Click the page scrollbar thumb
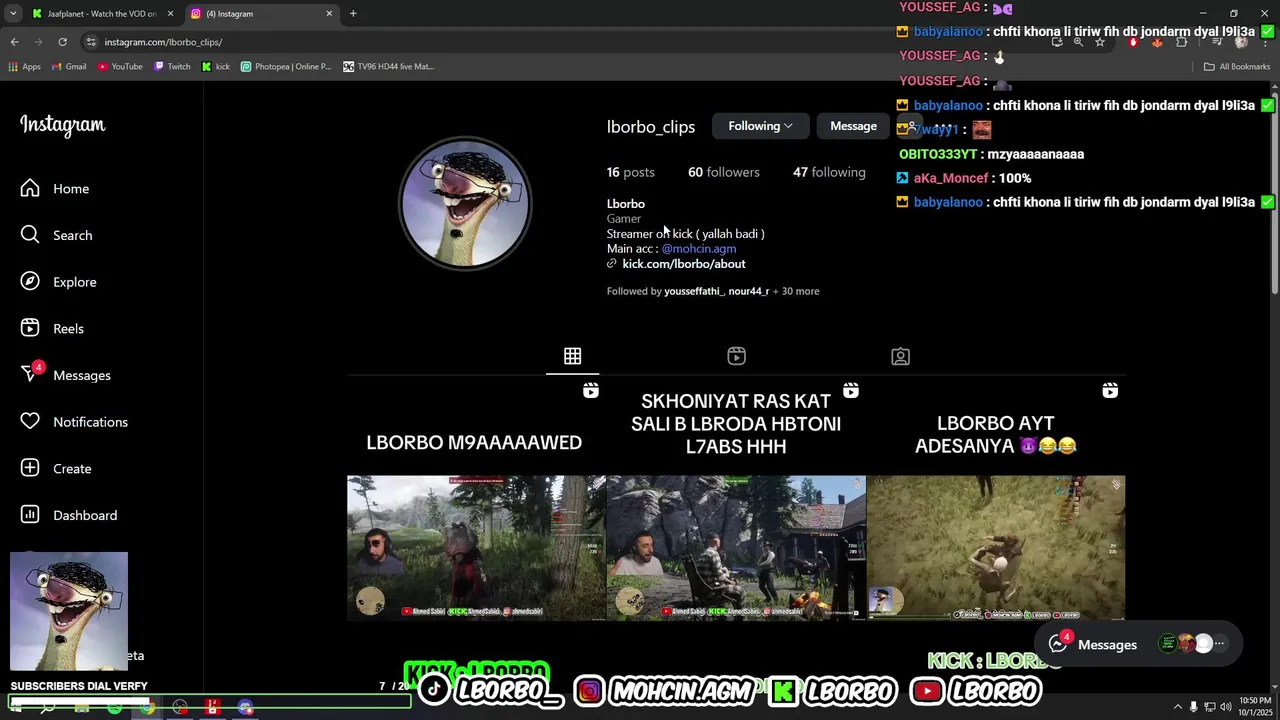 point(1275,195)
